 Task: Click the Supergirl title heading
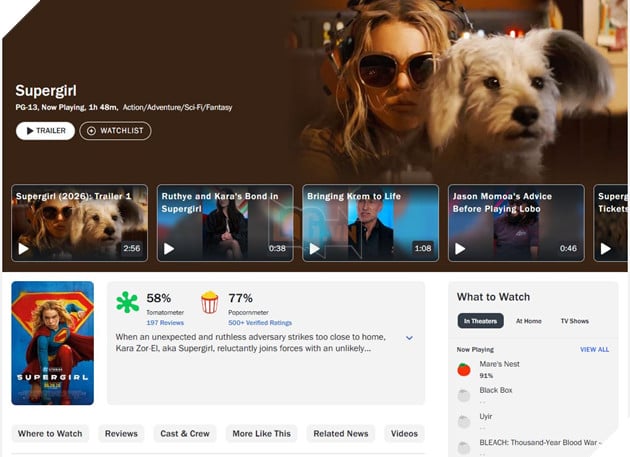[x=46, y=91]
